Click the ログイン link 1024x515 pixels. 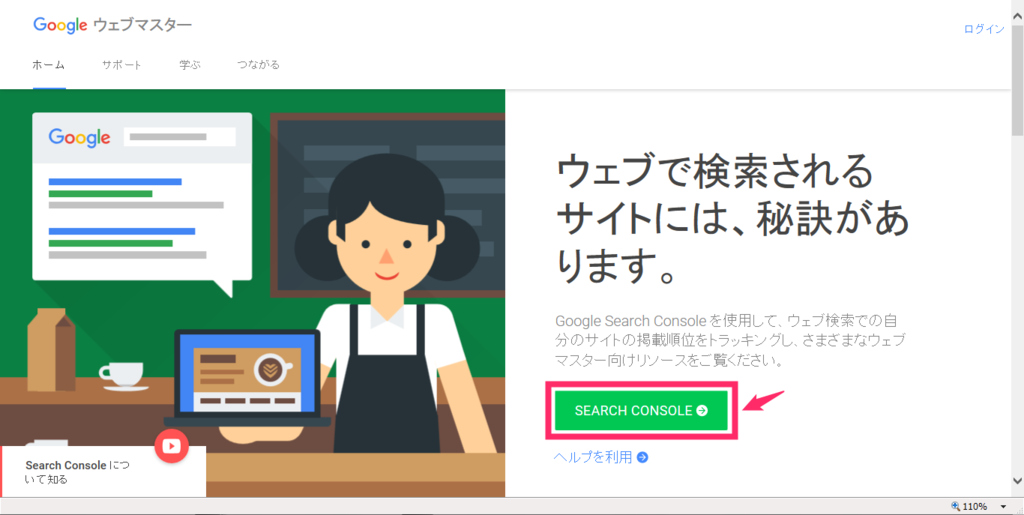pos(984,29)
